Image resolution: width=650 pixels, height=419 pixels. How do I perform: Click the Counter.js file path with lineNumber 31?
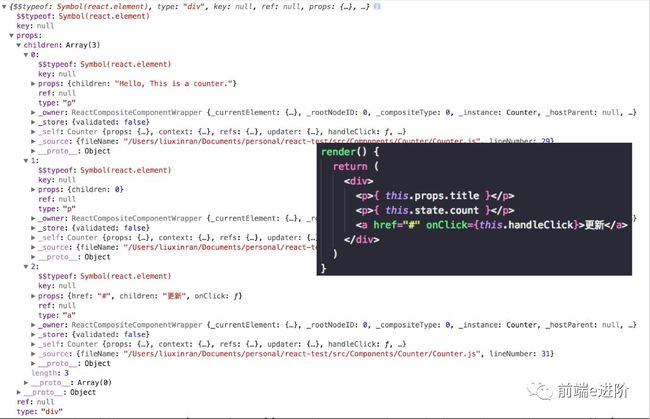click(x=302, y=354)
